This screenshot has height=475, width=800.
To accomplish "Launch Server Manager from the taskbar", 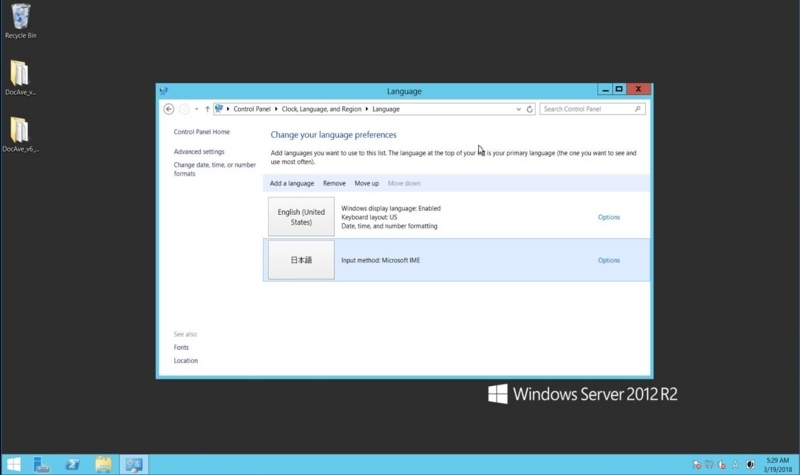I will click(42, 464).
